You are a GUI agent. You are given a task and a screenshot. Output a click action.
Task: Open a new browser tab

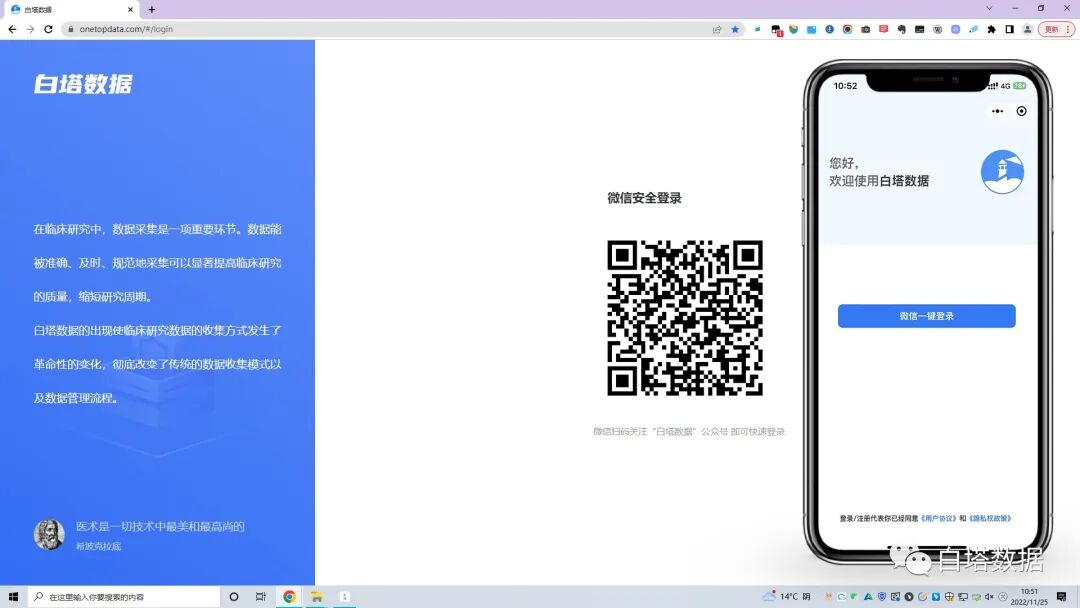152,10
